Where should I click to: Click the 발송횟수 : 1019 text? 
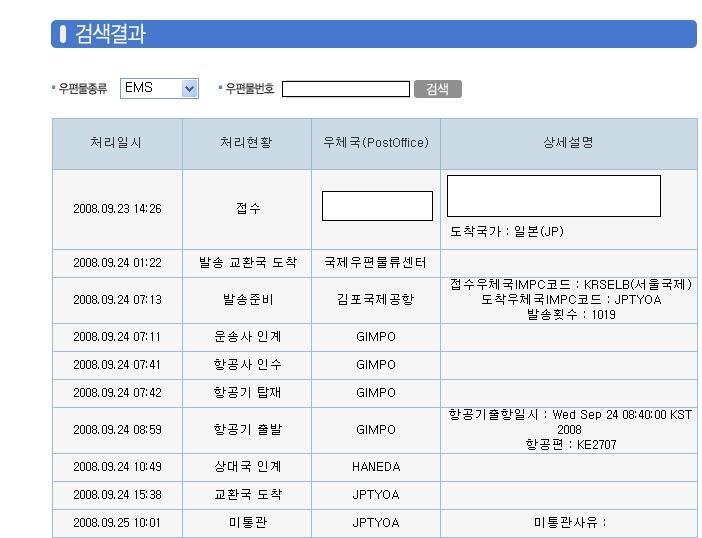click(571, 314)
